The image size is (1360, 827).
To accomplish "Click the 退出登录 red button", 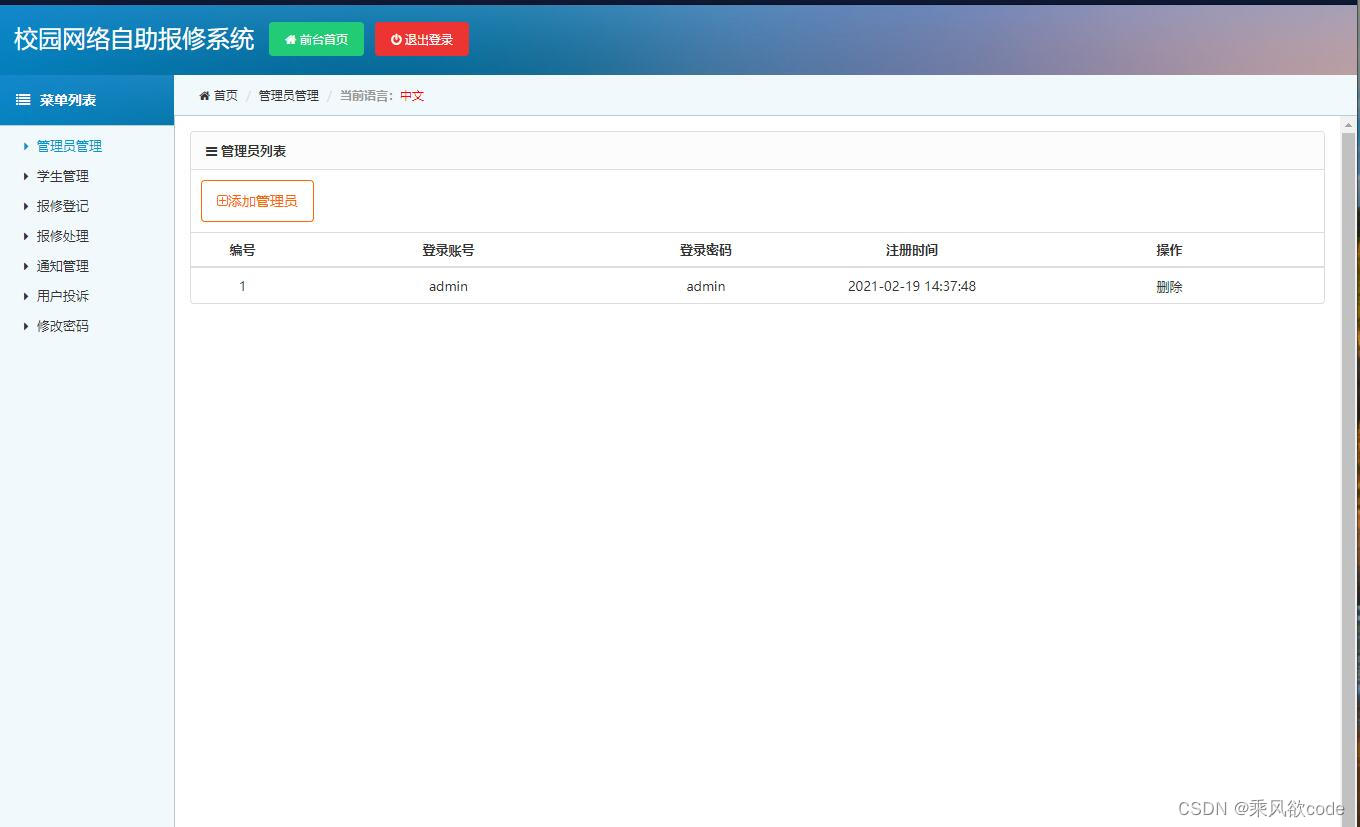I will 422,39.
